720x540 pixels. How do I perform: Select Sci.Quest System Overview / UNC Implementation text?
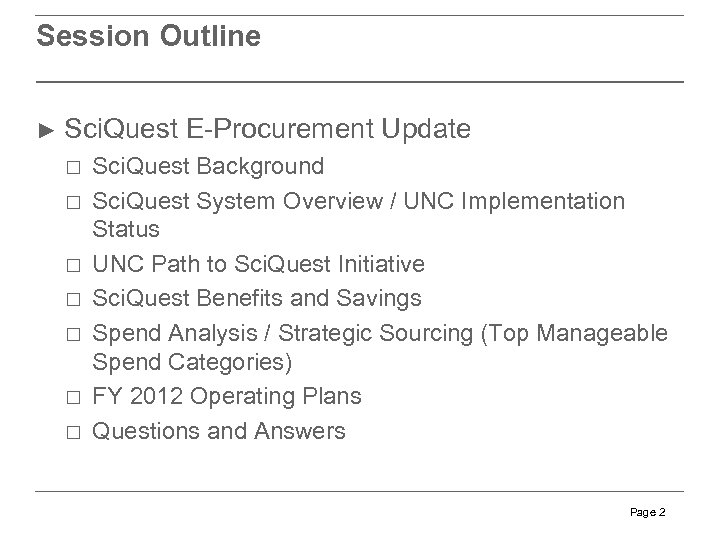coord(358,201)
